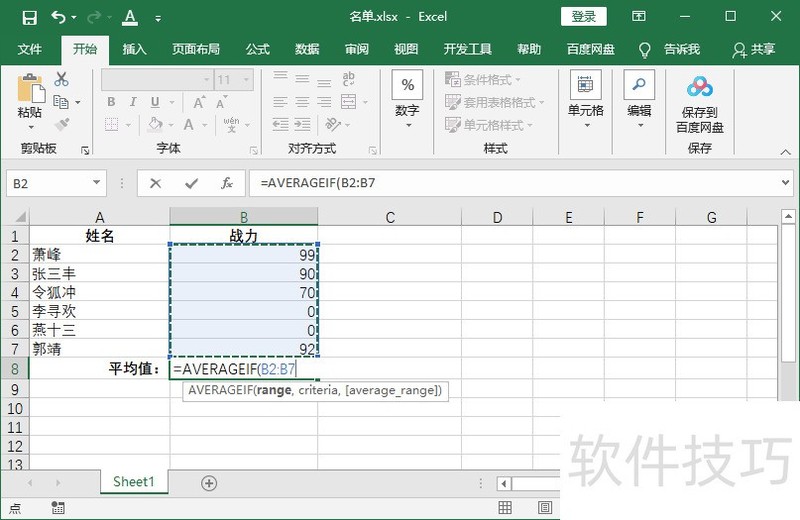Customize Quick Access Toolbar arrow

point(158,19)
